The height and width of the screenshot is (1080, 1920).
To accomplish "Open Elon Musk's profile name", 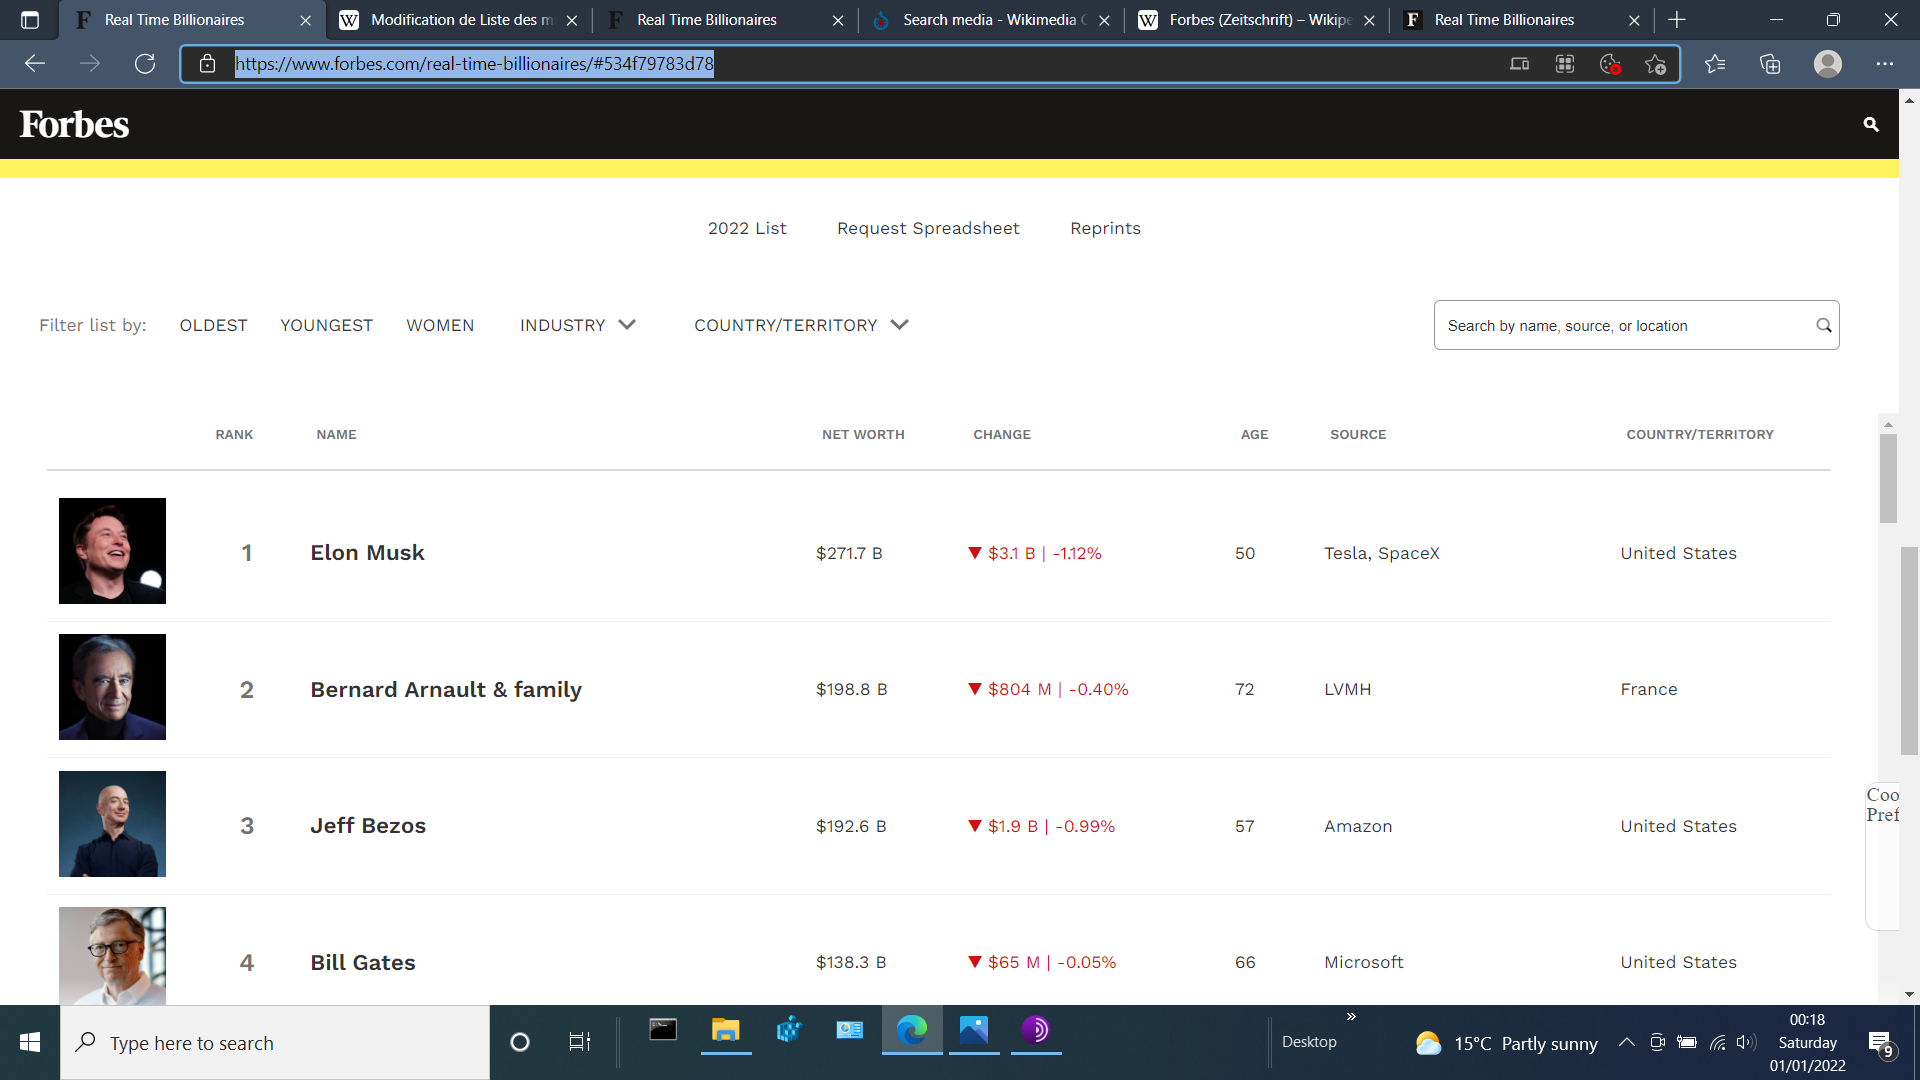I will [367, 553].
